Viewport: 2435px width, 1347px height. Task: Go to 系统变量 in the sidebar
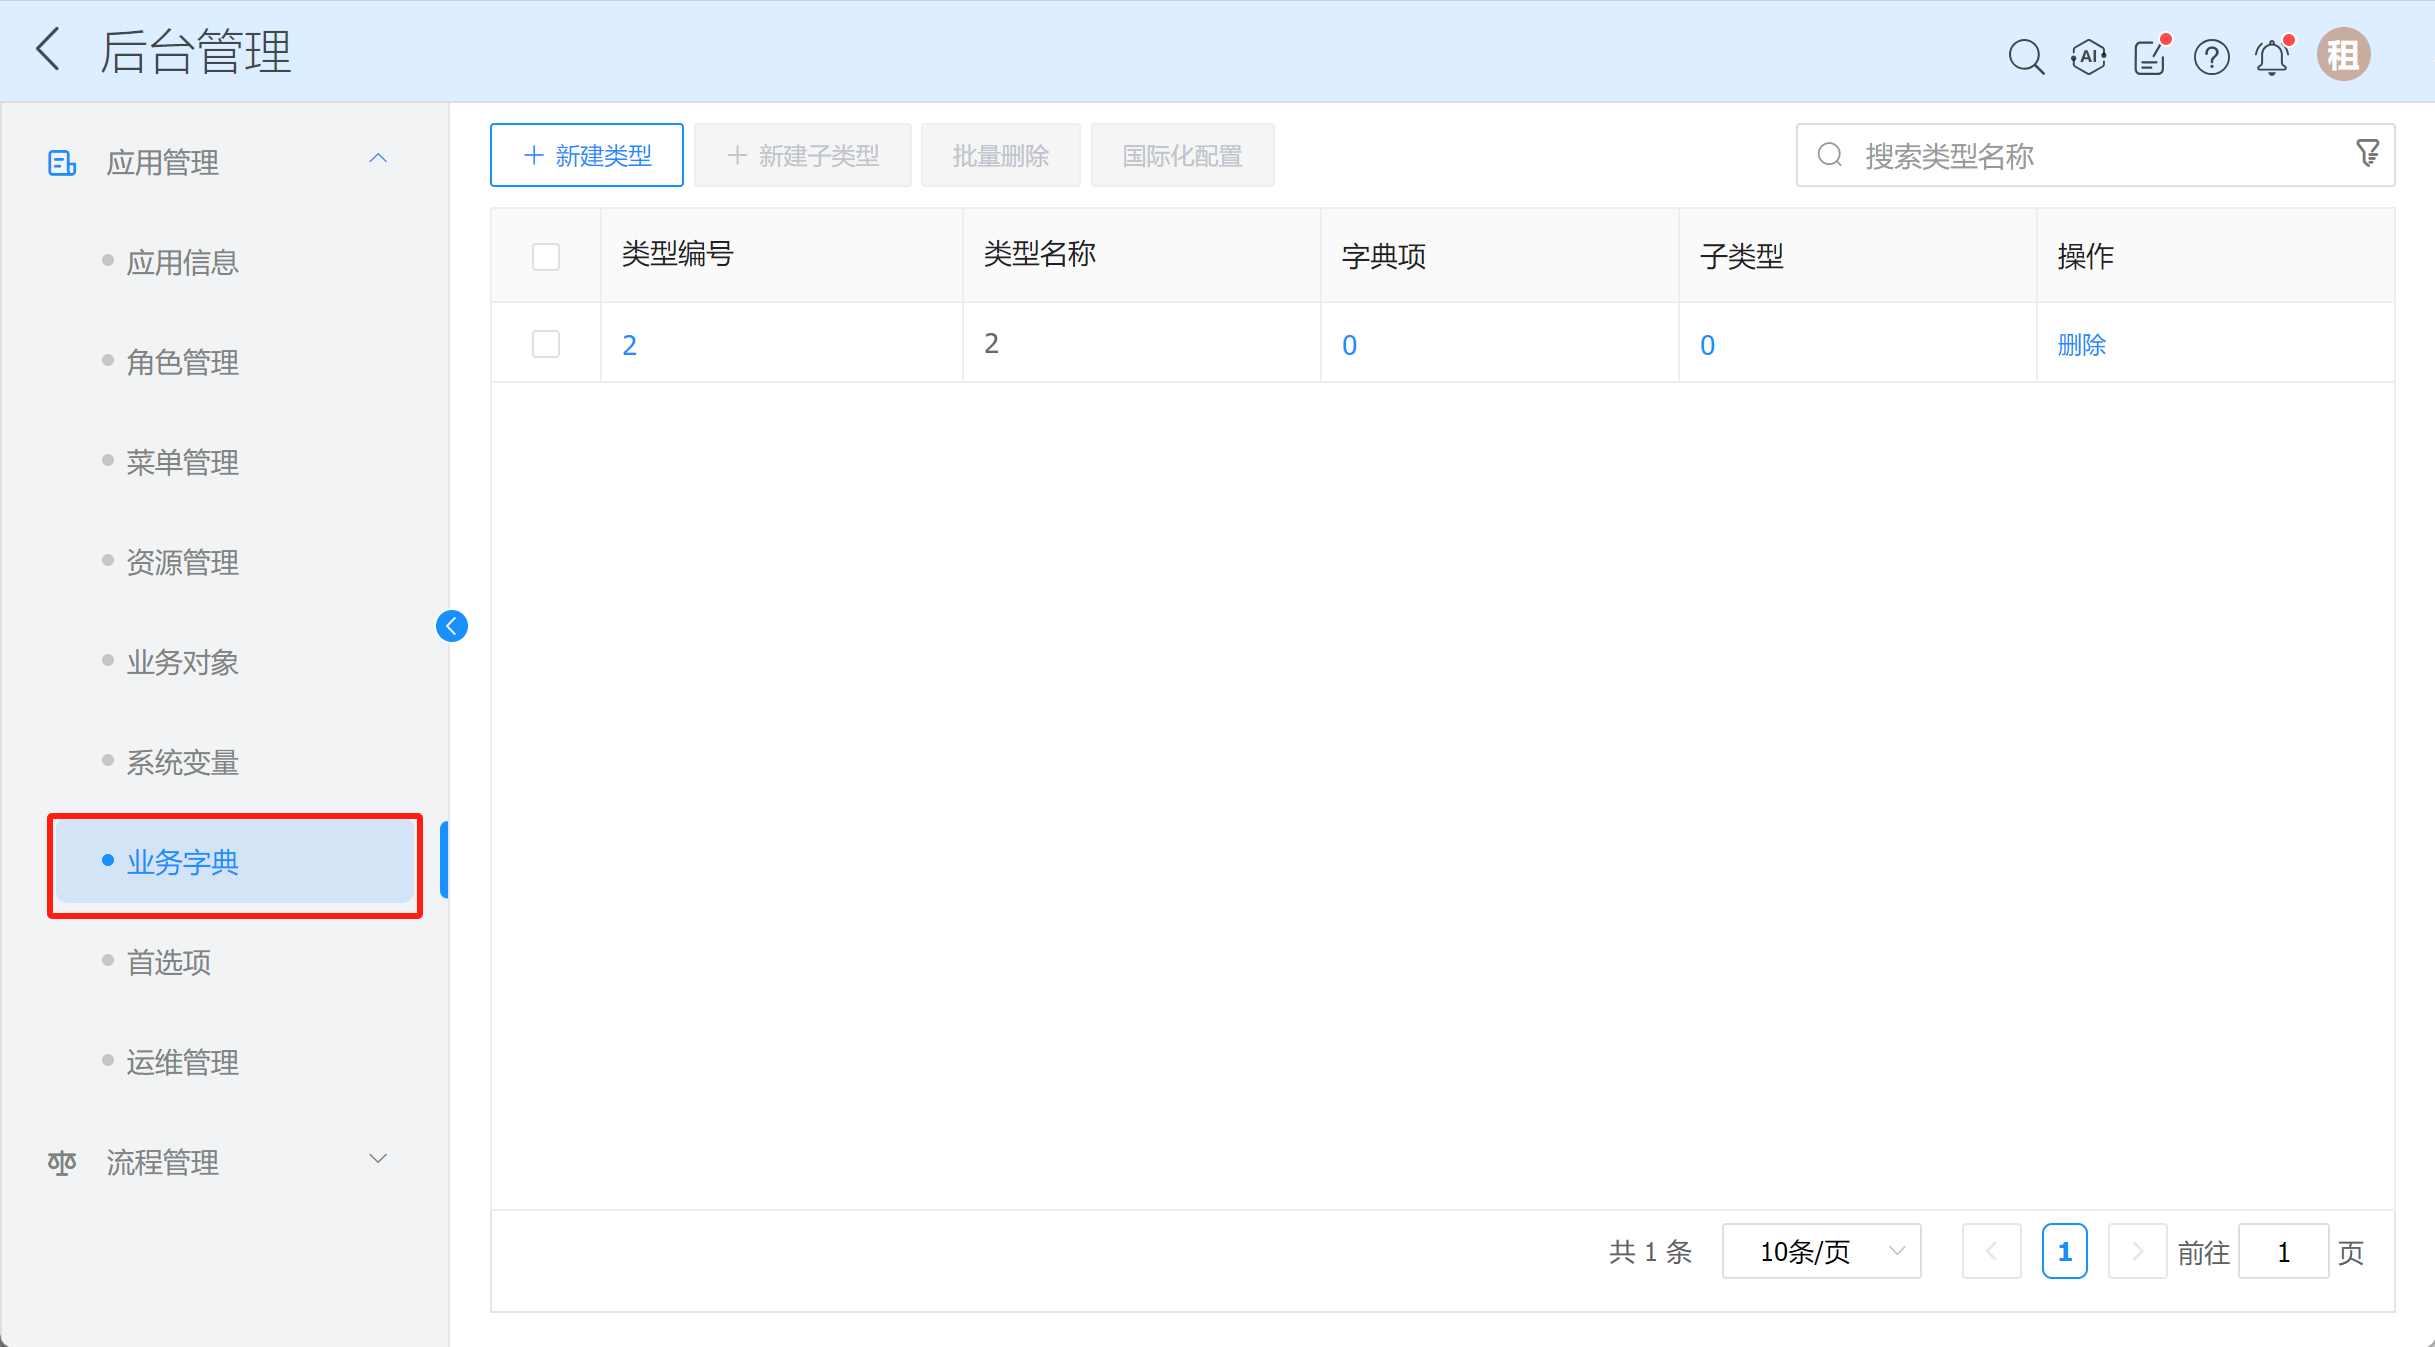182,762
